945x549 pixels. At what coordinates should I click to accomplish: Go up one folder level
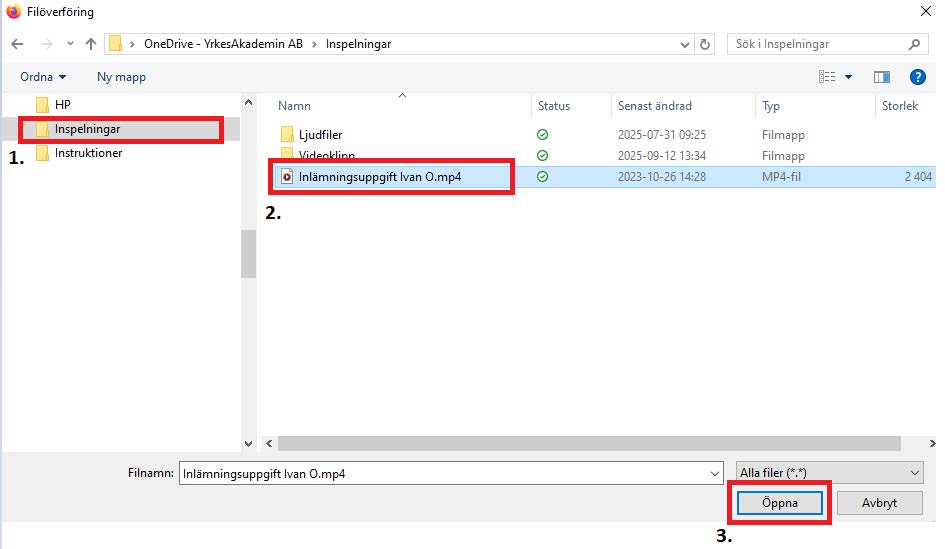(90, 44)
